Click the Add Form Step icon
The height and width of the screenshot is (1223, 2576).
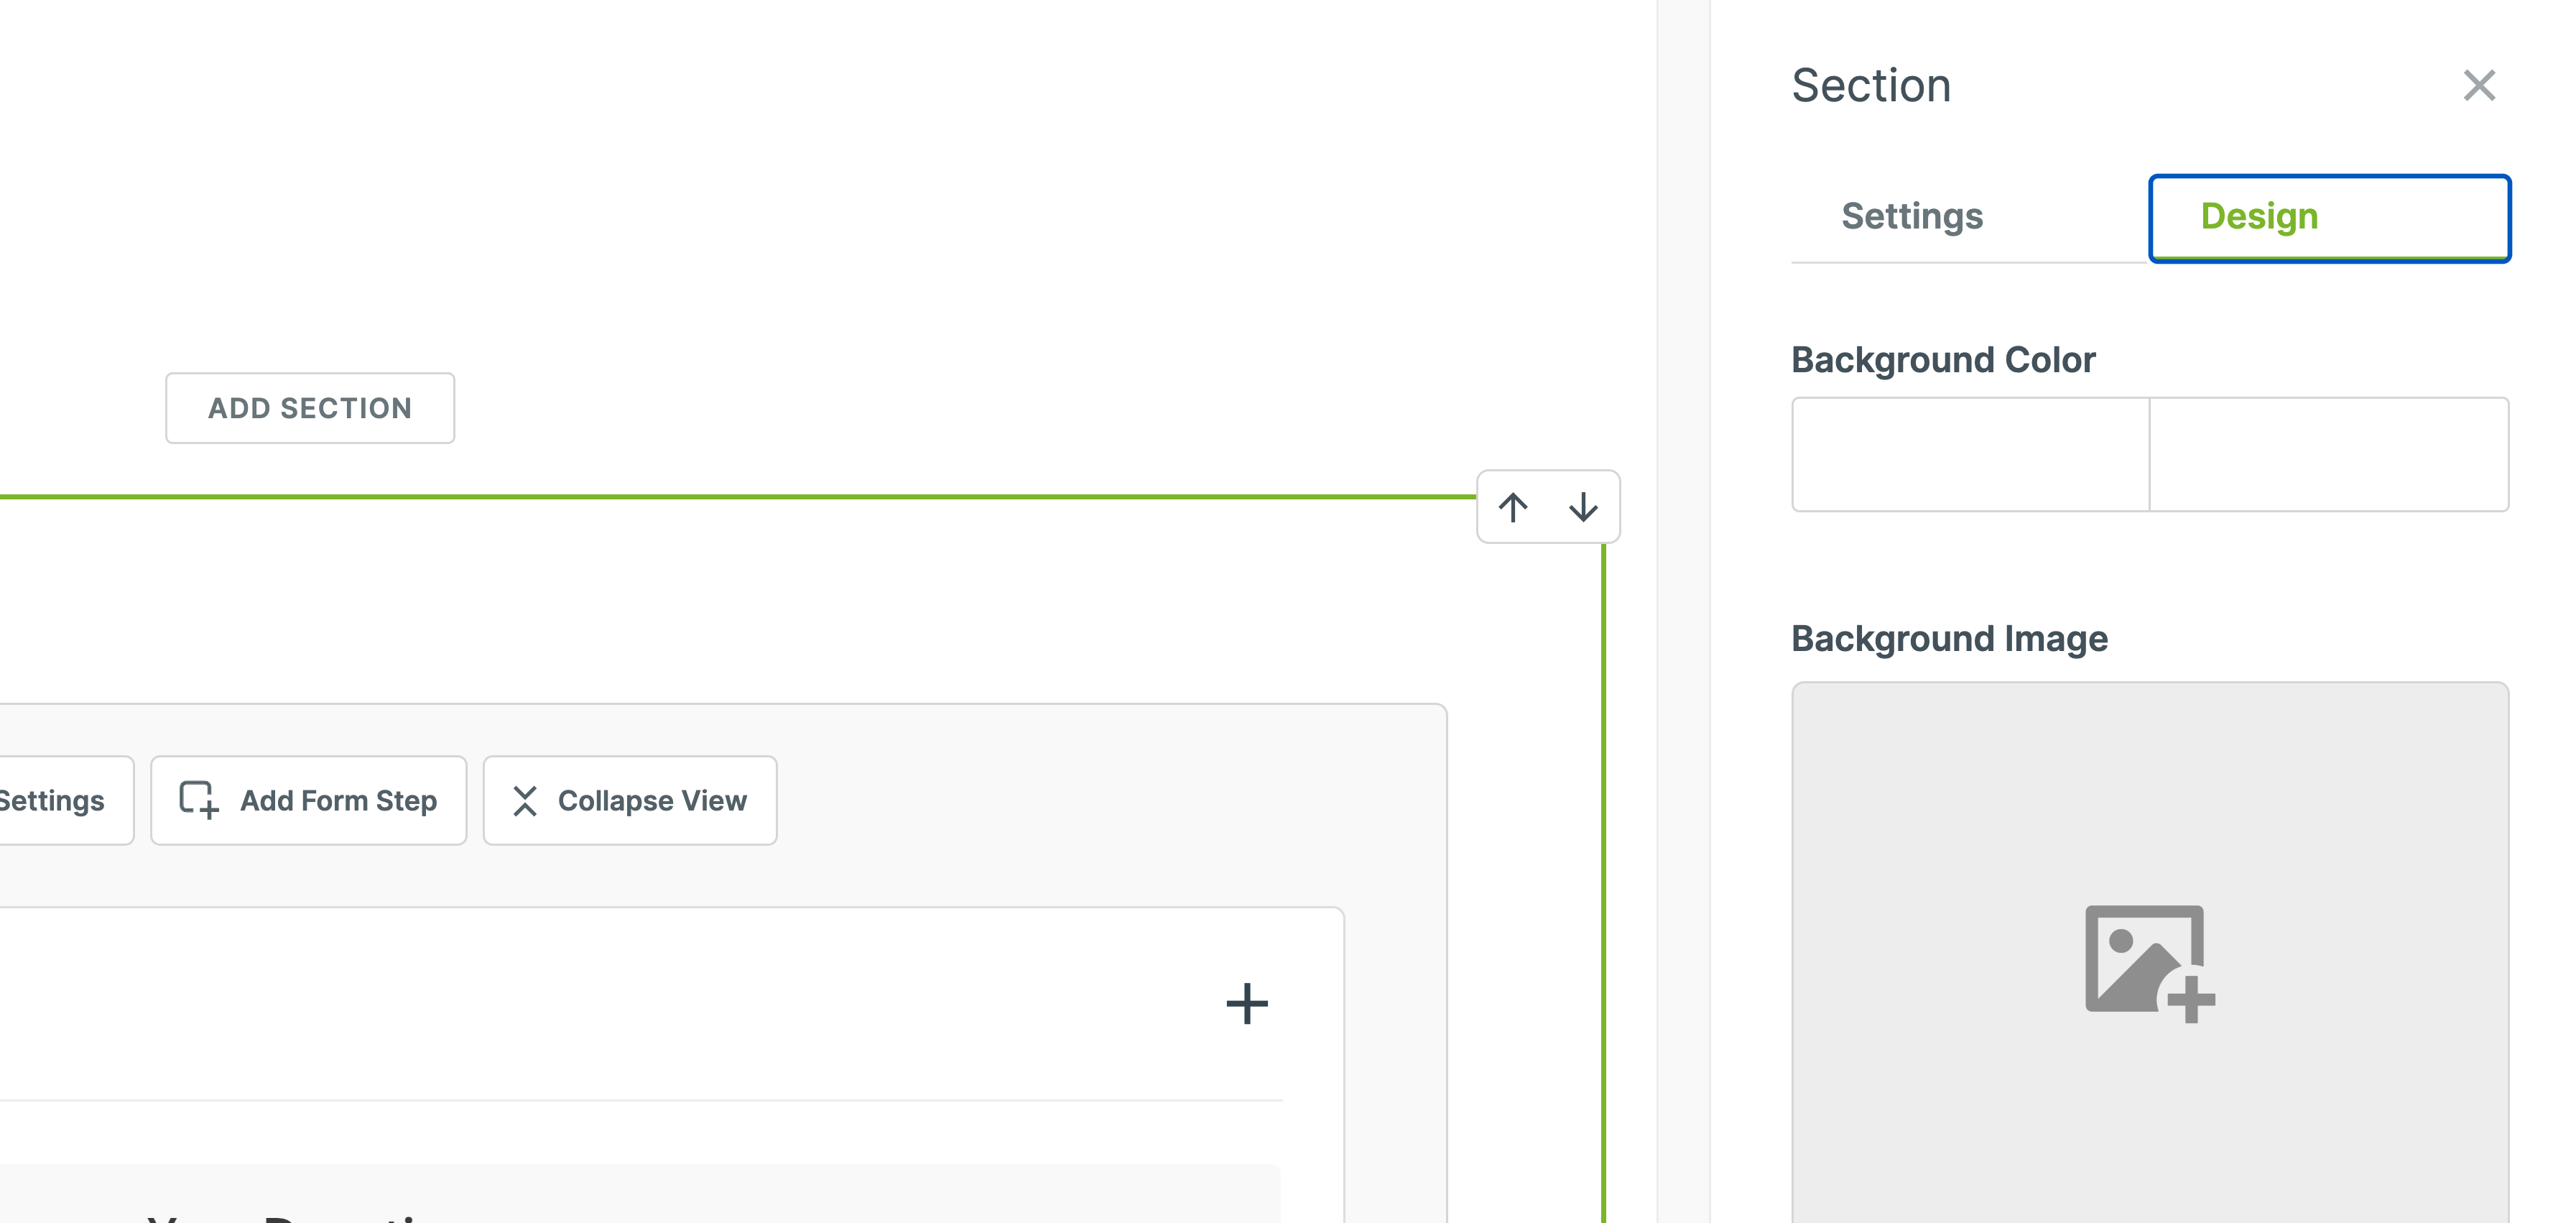(x=198, y=800)
